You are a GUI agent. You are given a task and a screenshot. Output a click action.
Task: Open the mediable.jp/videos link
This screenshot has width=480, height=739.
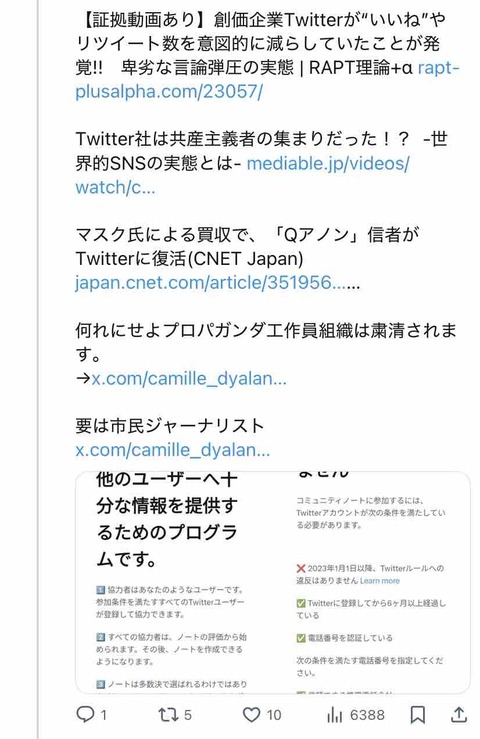(x=242, y=175)
